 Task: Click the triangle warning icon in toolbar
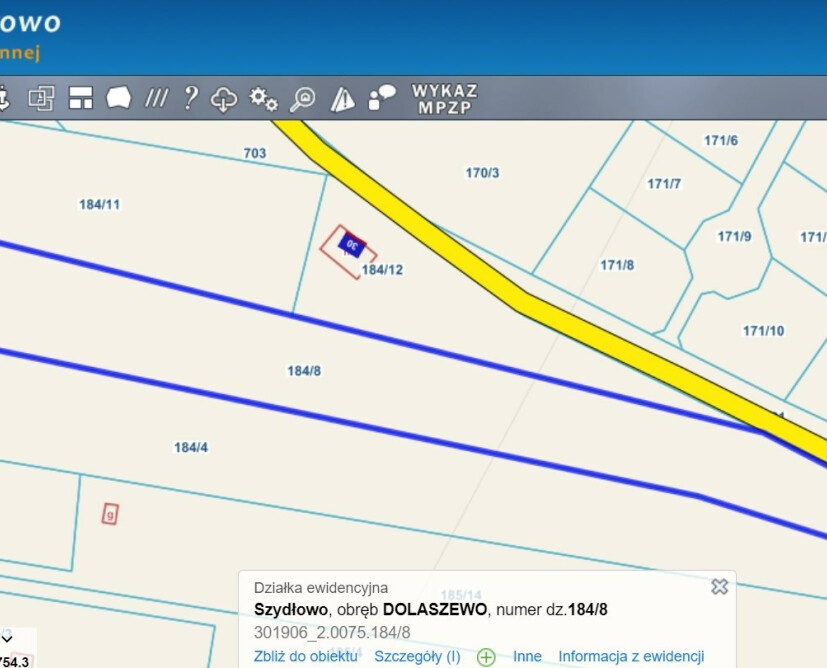(343, 98)
